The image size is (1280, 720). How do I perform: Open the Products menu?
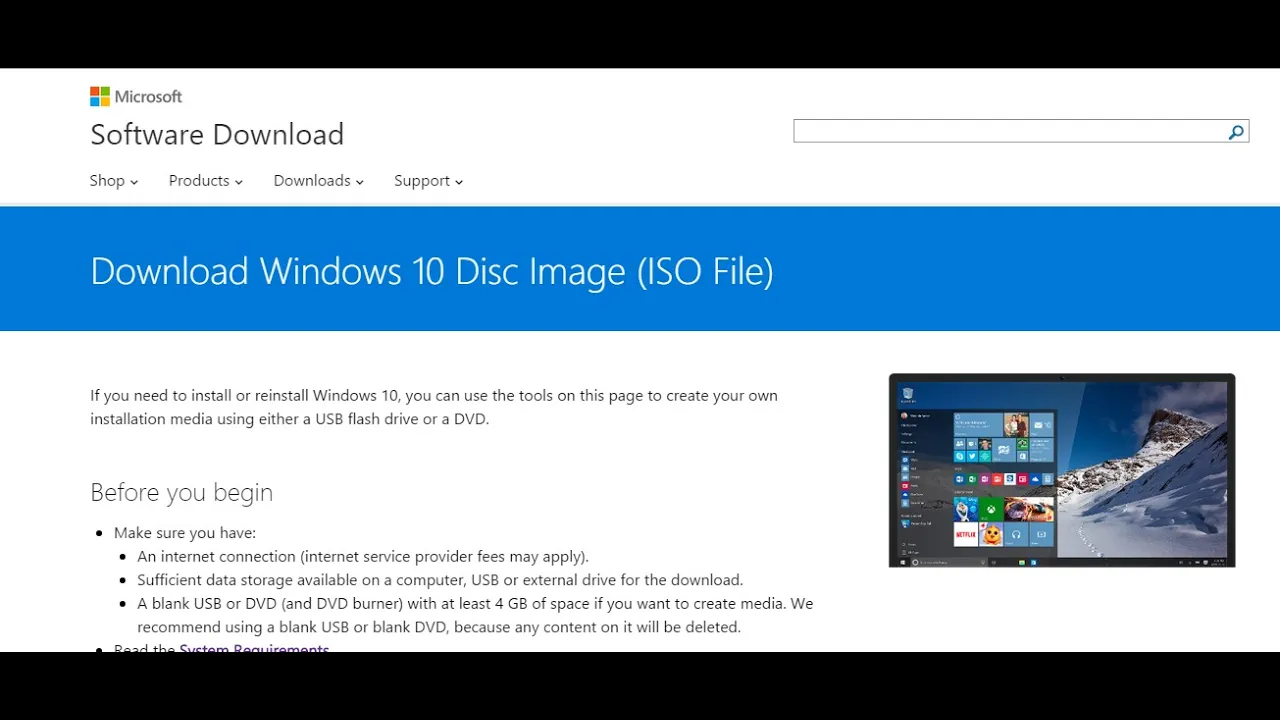206,181
